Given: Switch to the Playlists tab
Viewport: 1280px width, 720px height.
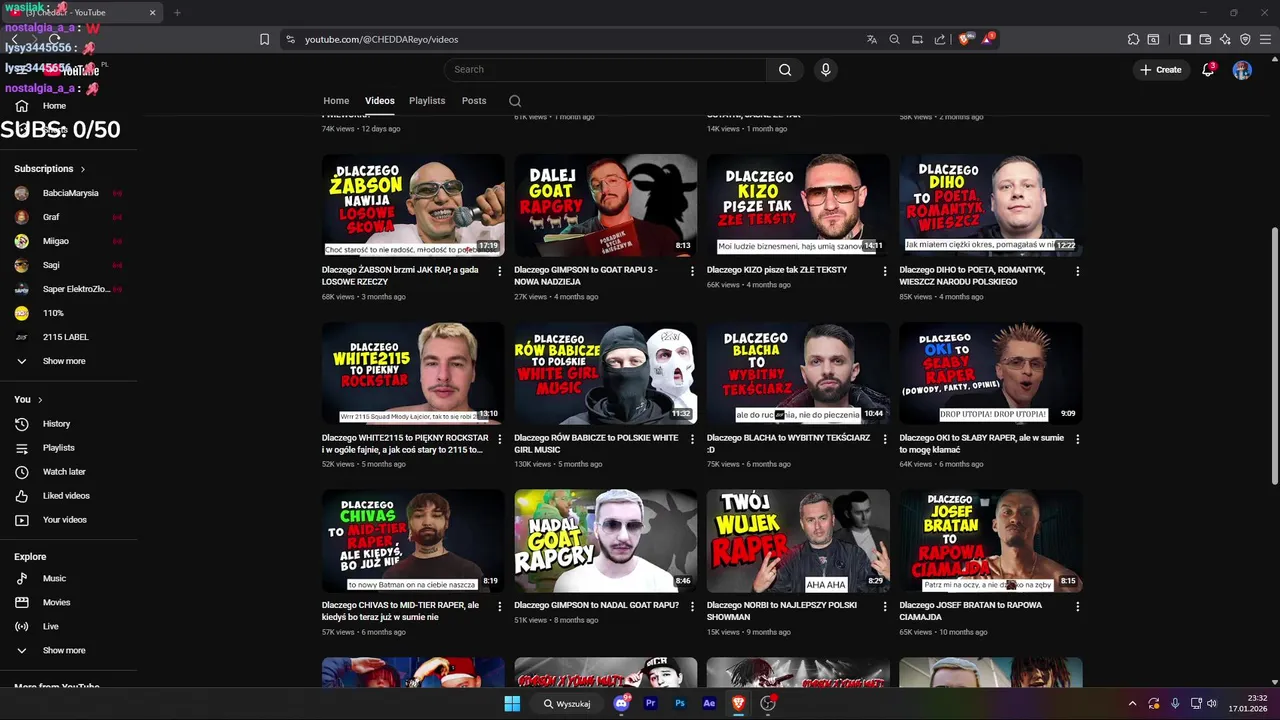Looking at the screenshot, I should point(427,101).
